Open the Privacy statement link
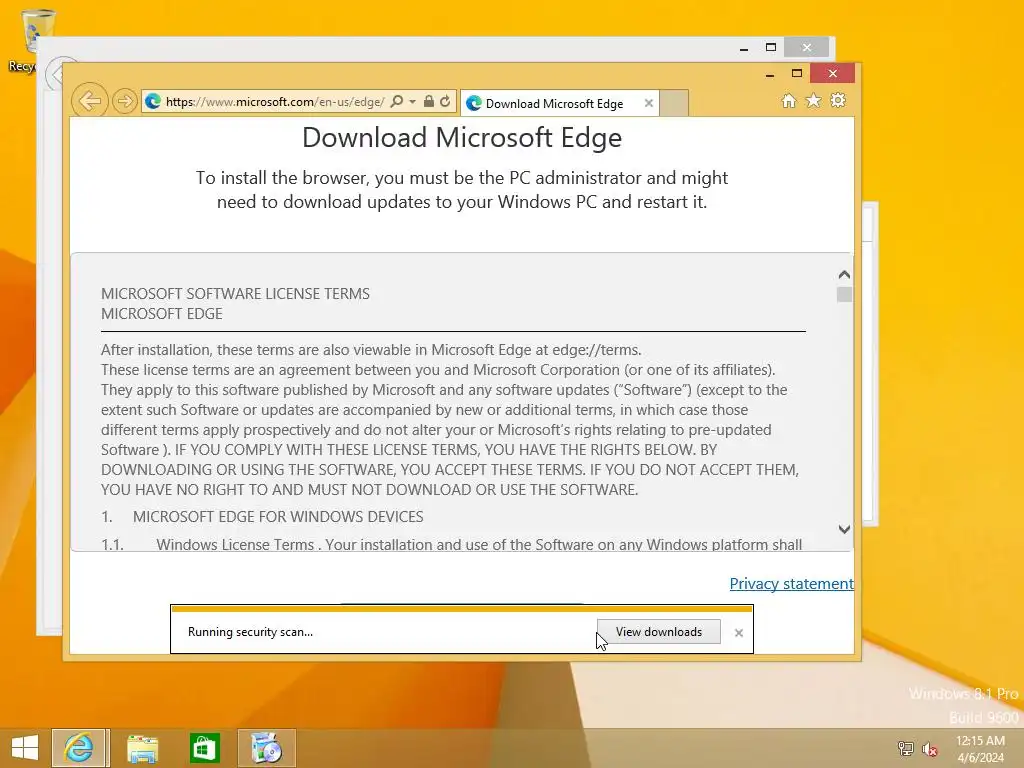The width and height of the screenshot is (1024, 768). (792, 583)
